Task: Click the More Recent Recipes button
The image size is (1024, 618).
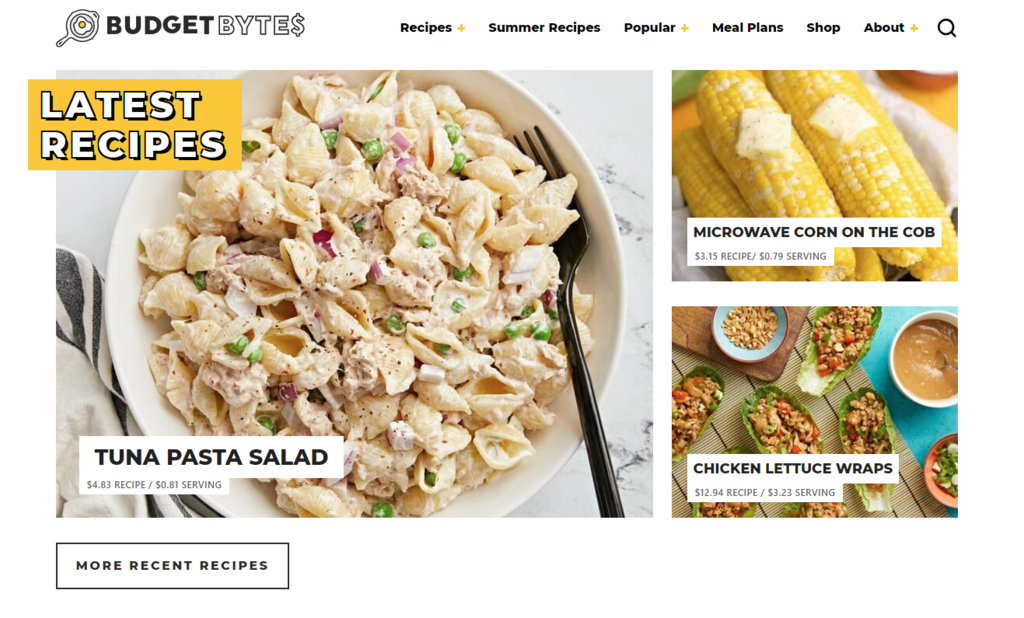Action: [172, 566]
